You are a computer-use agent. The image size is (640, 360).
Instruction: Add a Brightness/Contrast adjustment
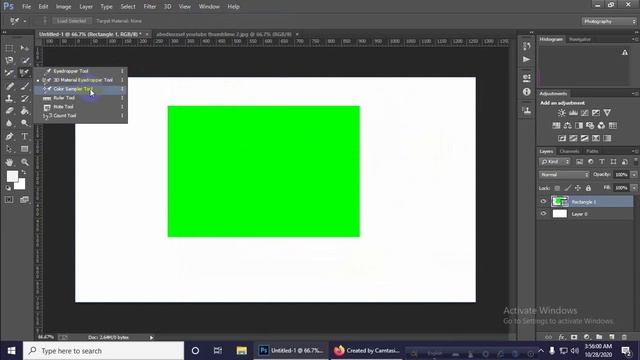(562, 113)
